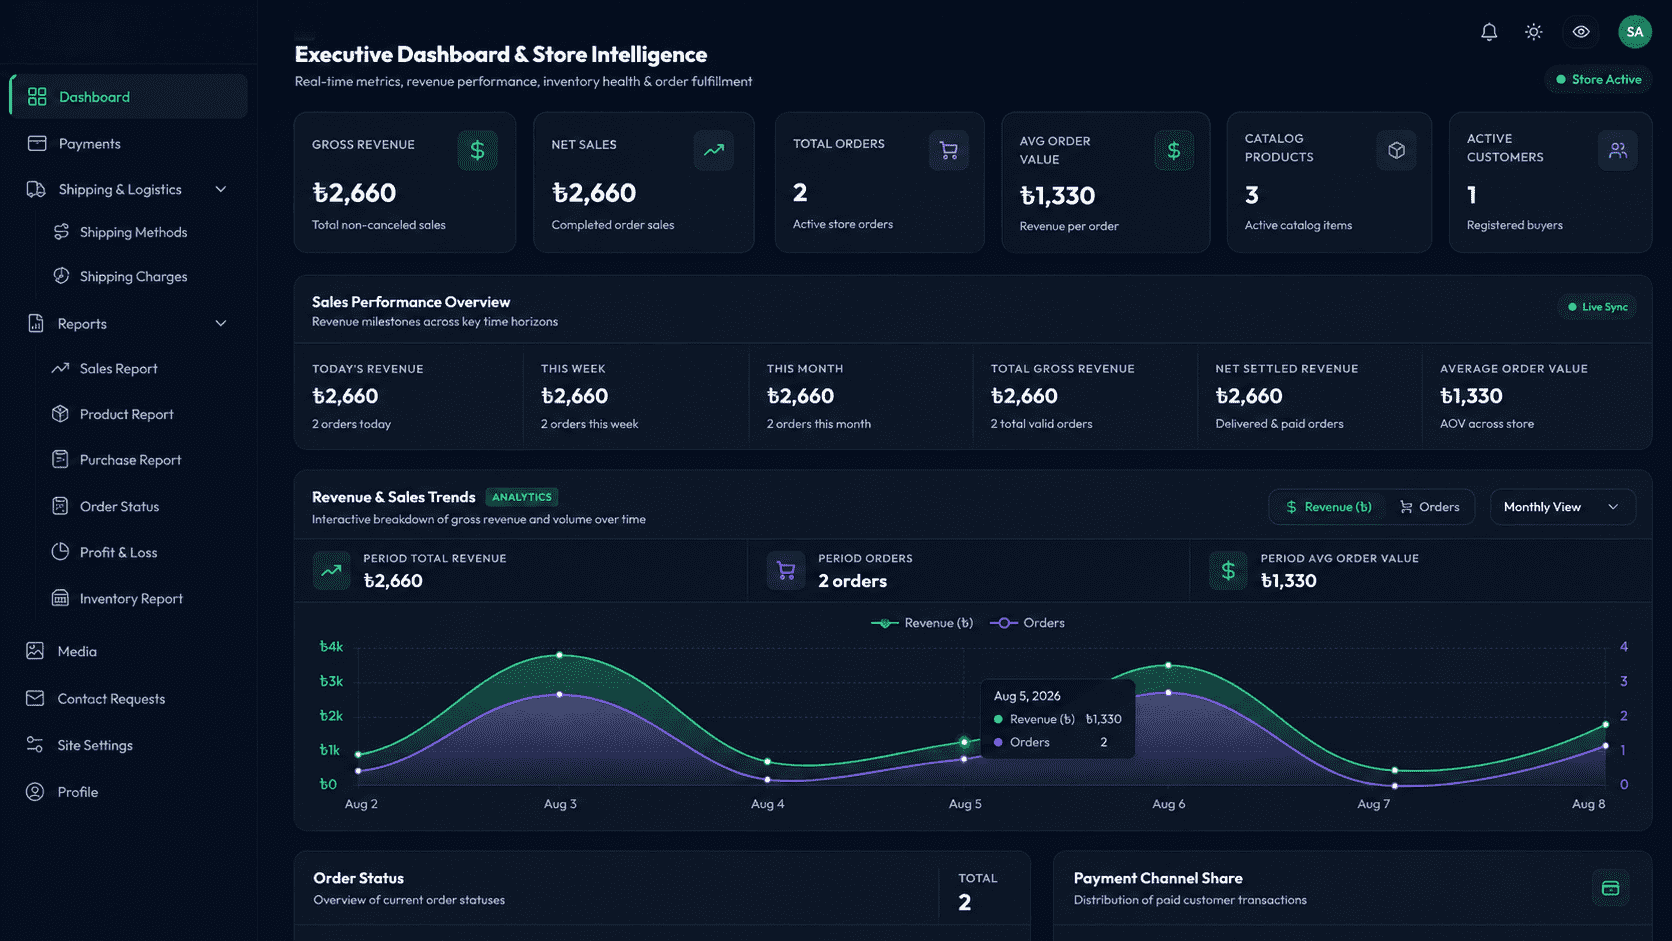
Task: Click the Payments card icon
Action: coord(37,143)
